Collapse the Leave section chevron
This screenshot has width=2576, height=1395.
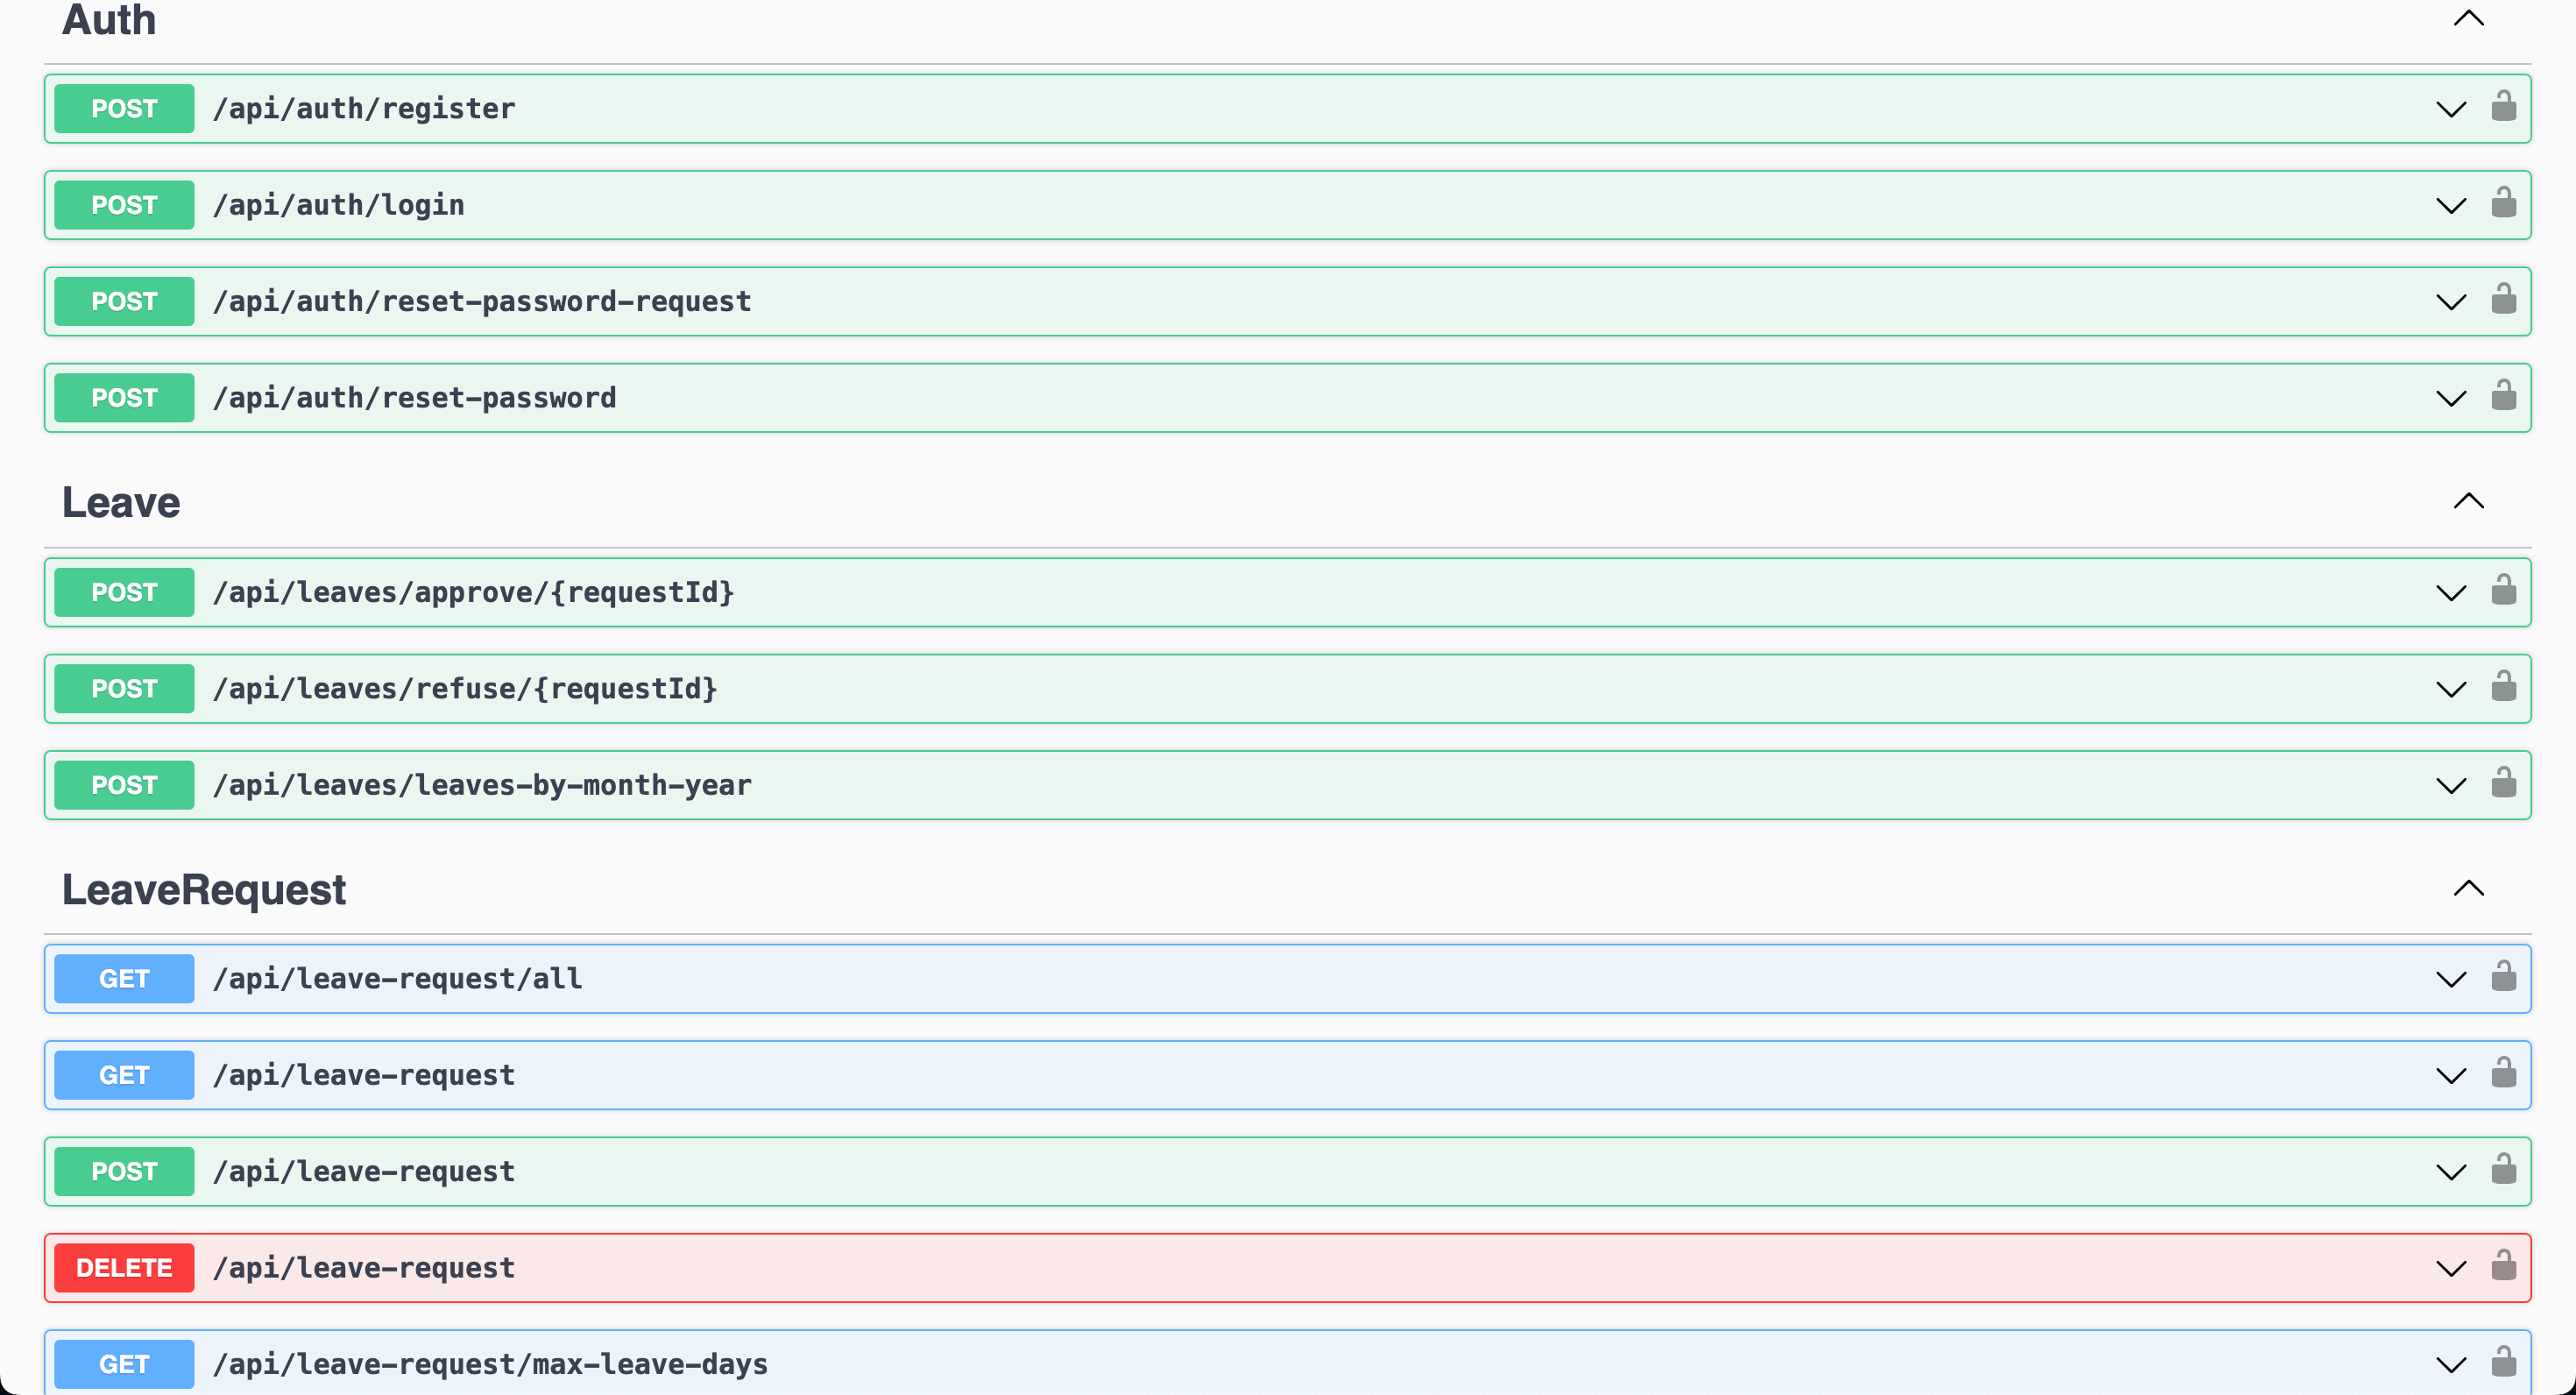pos(2468,501)
